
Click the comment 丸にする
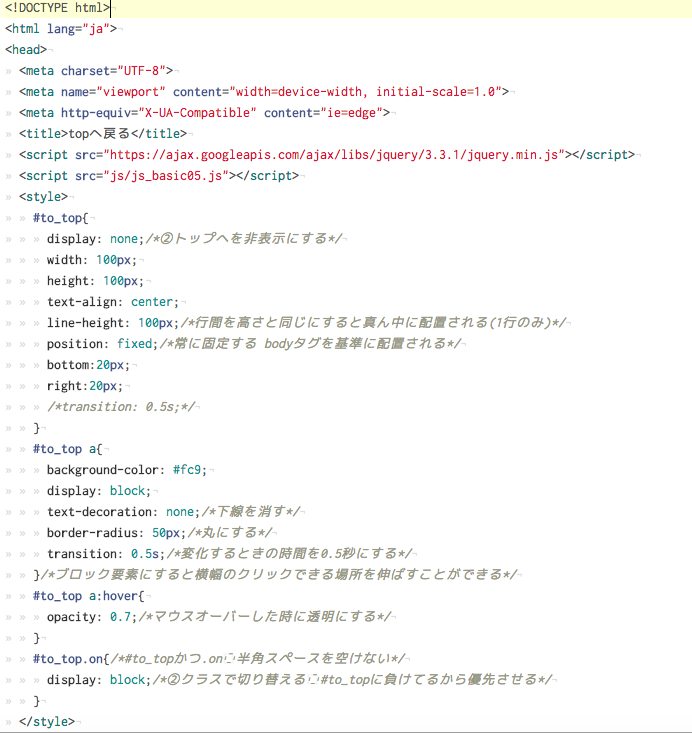click(230, 533)
